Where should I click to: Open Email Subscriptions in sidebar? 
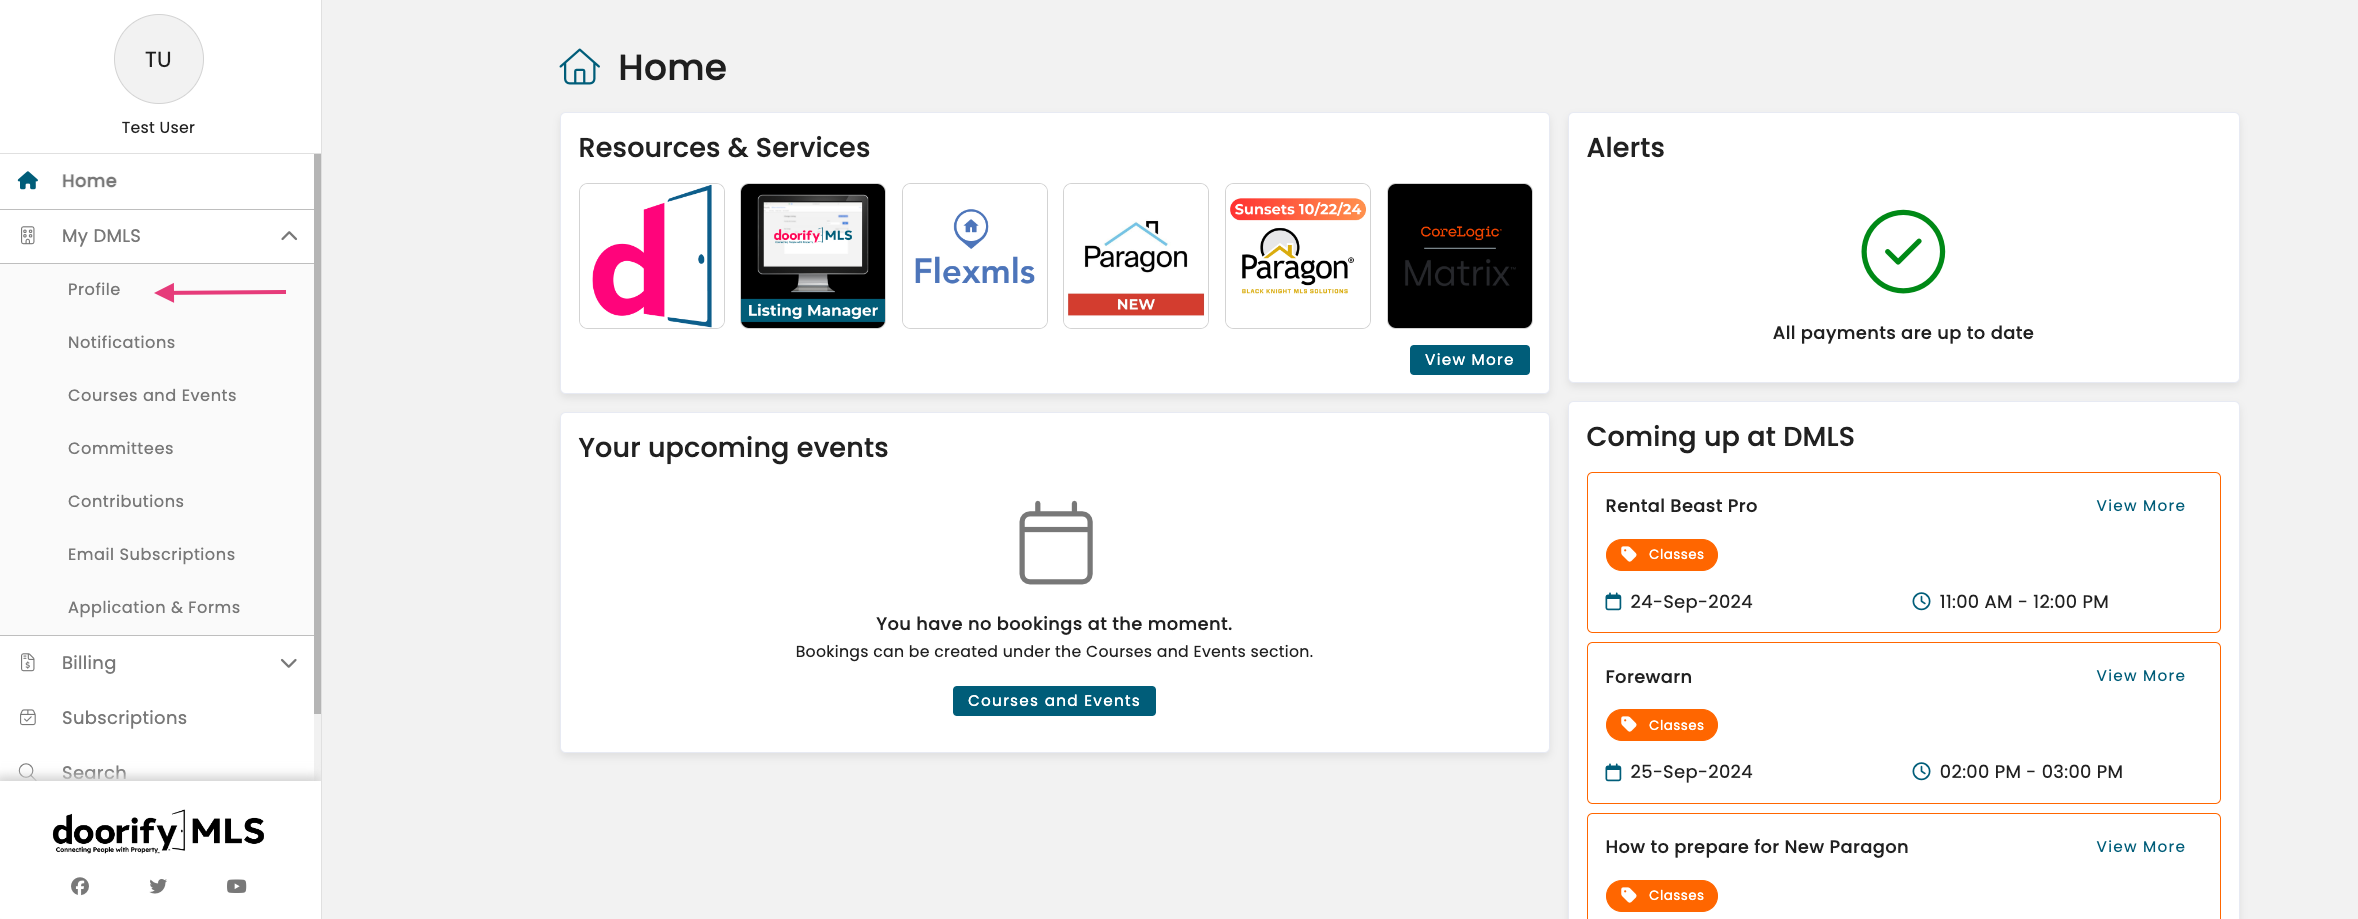[x=151, y=555]
